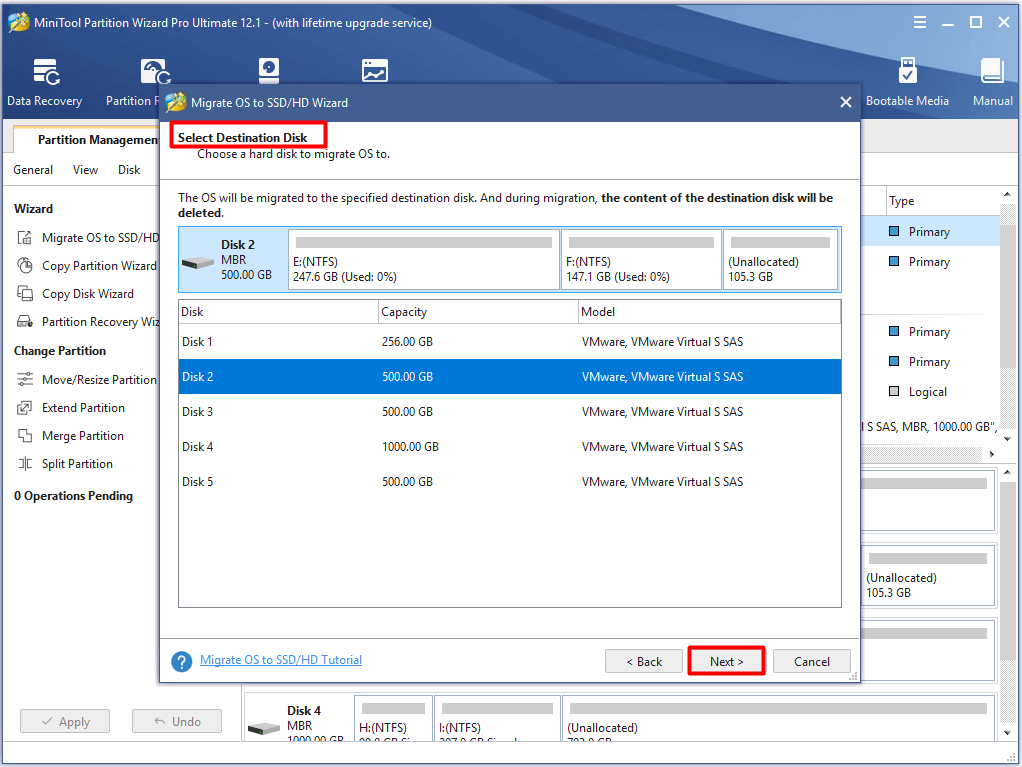Open the hamburger menu in title bar

click(920, 23)
